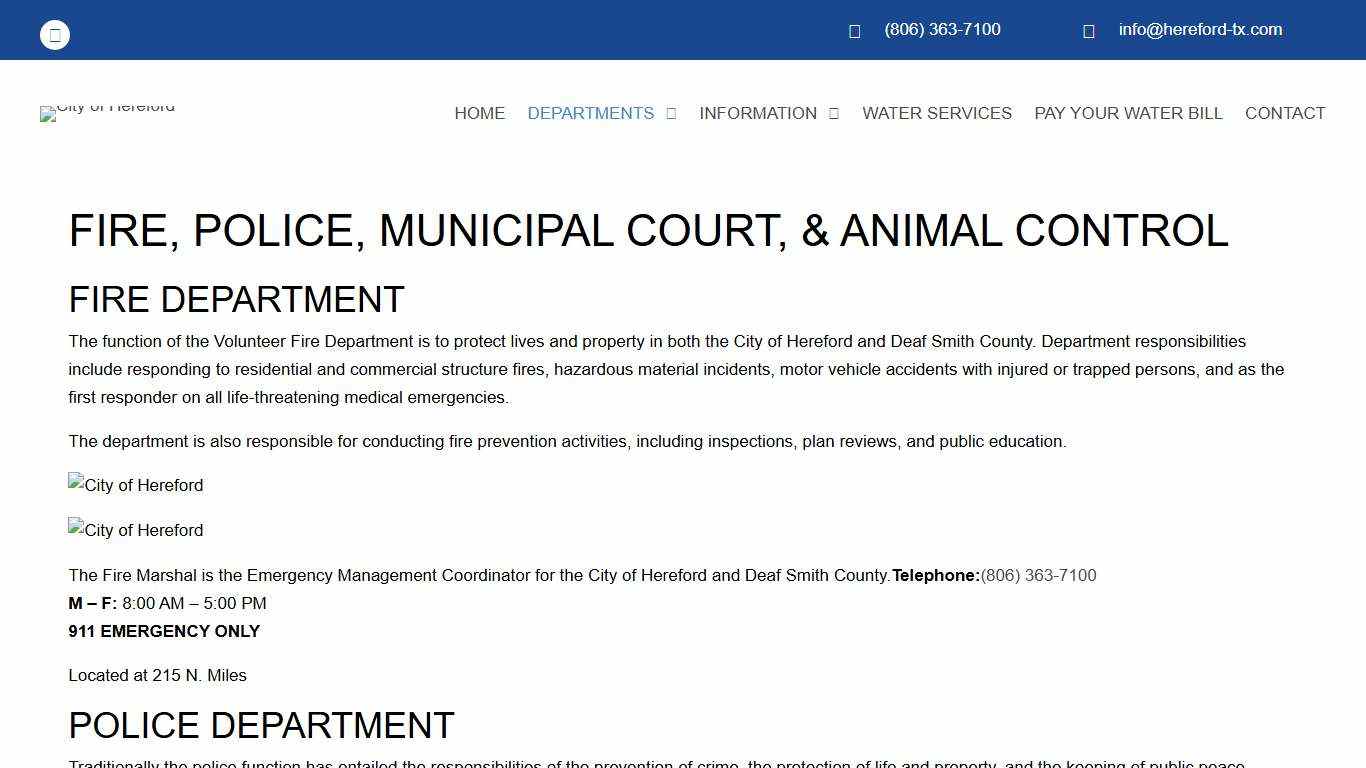The image size is (1366, 768).
Task: Open the Departments menu item
Action: (x=590, y=114)
